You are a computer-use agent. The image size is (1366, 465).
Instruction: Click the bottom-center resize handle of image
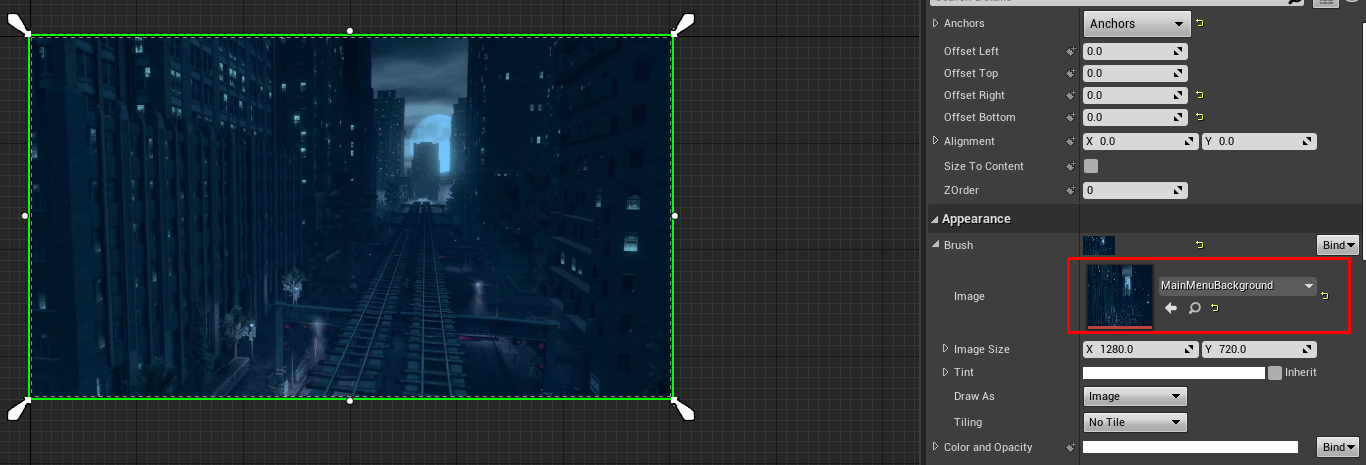(x=350, y=401)
